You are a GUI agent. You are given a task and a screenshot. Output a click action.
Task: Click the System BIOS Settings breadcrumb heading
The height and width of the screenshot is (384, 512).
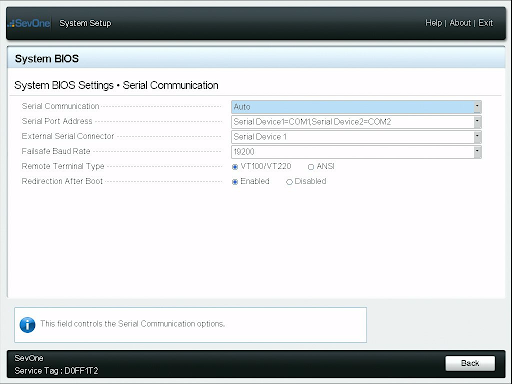116,85
